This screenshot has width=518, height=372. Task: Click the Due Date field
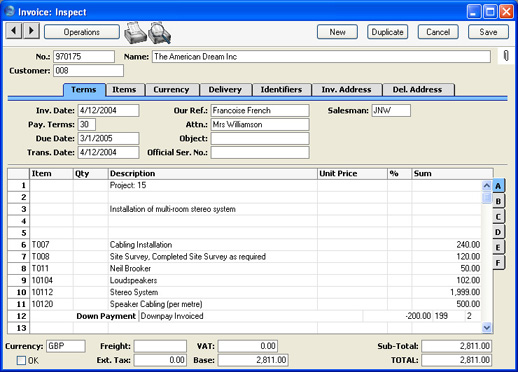click(108, 138)
